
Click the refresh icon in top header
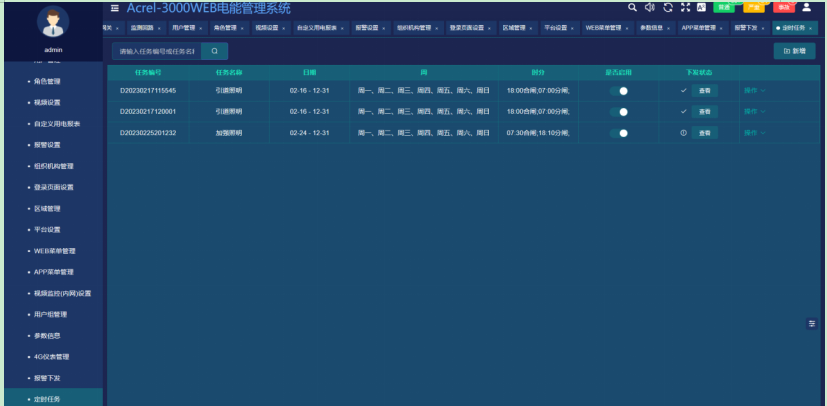click(x=667, y=7)
